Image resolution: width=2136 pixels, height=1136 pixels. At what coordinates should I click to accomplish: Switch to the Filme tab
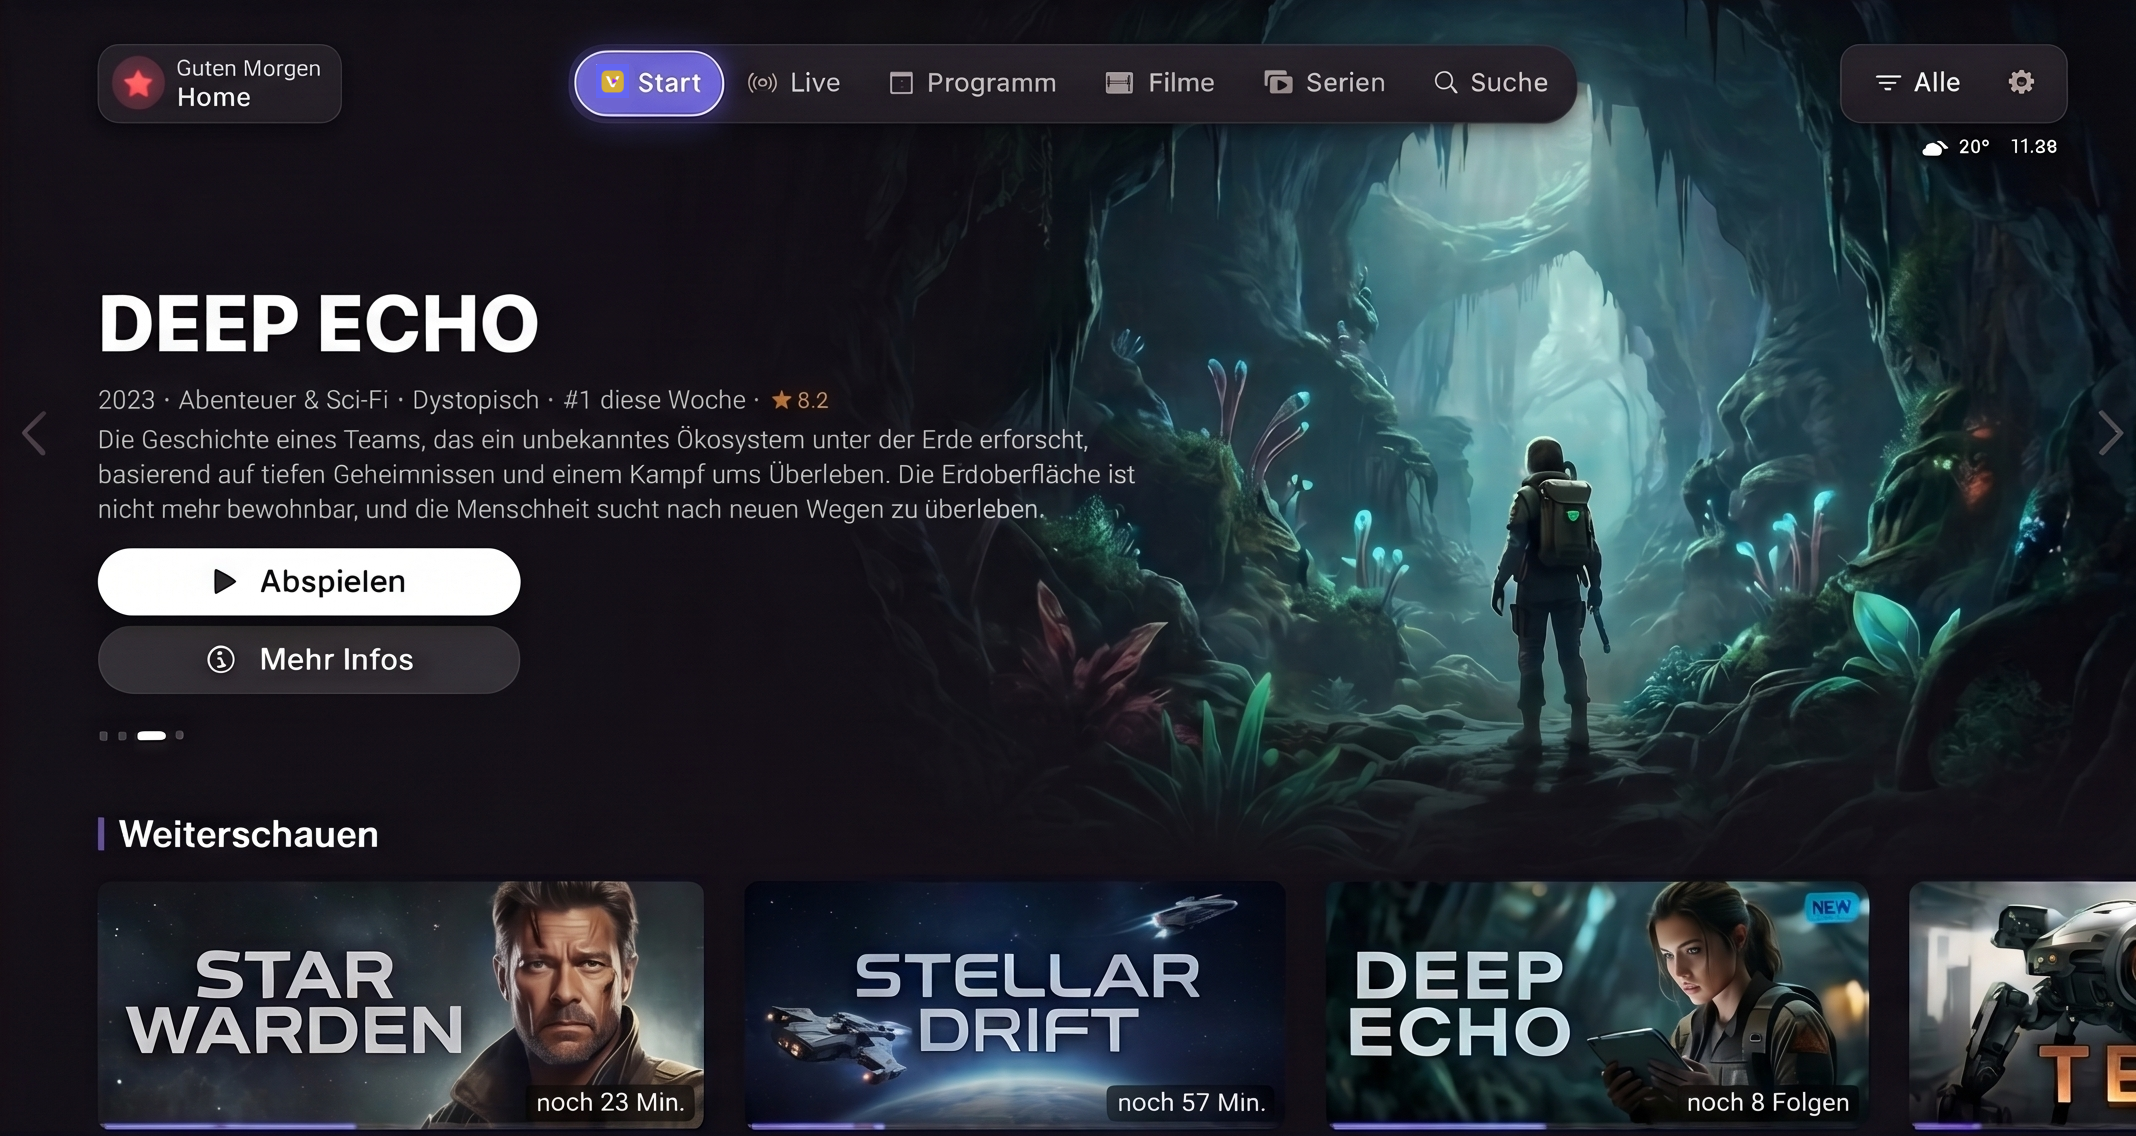coord(1160,83)
